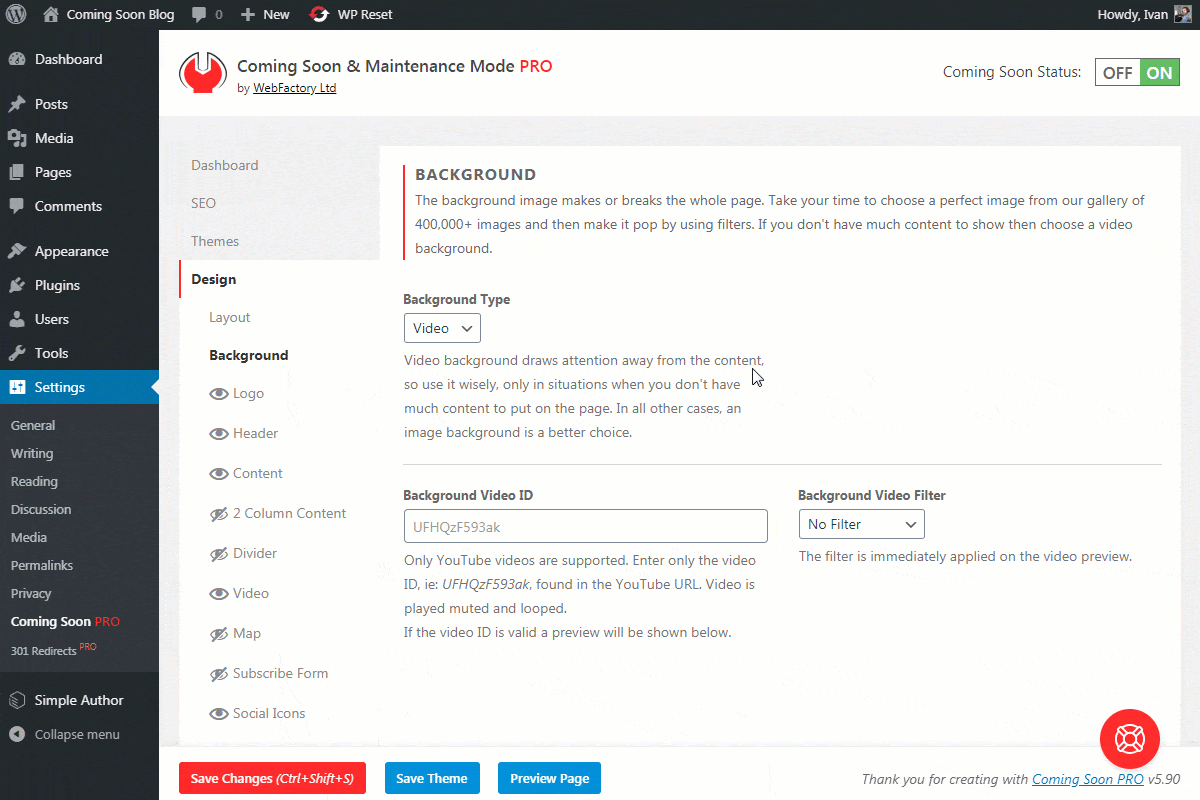Toggle visibility eye for Content module
Viewport: 1200px width, 800px height.
tap(219, 474)
